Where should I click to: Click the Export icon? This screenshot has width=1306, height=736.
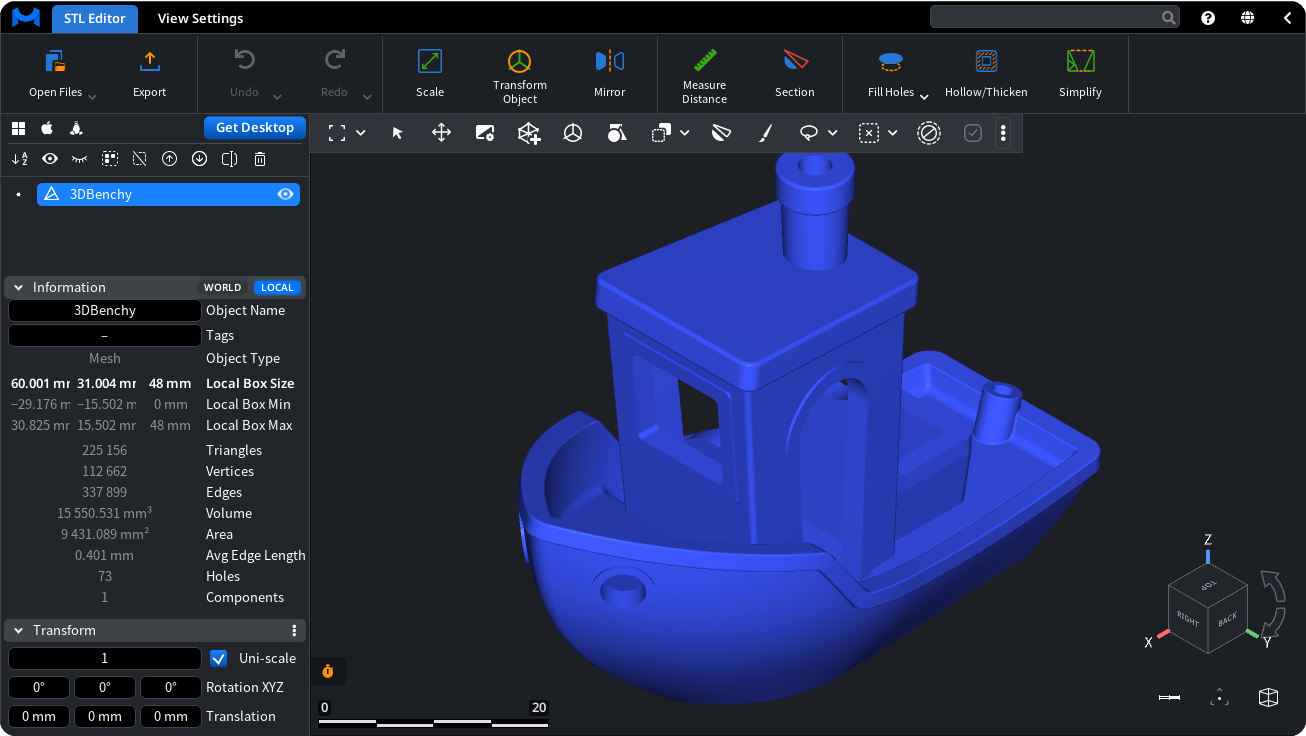149,61
